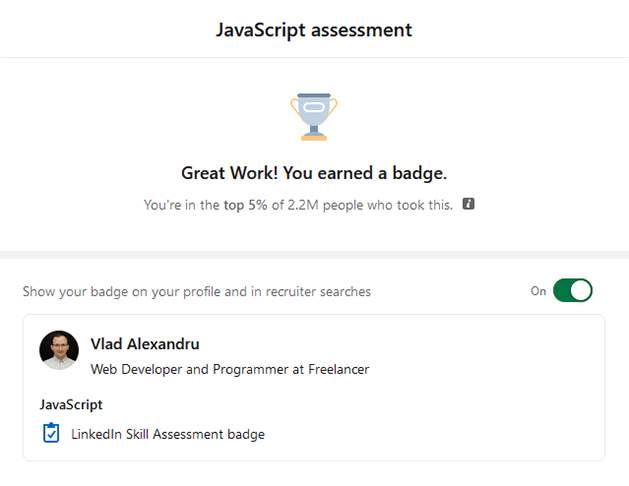Viewport: 629px width, 486px height.
Task: Click the gray section divider bar
Action: [314, 255]
